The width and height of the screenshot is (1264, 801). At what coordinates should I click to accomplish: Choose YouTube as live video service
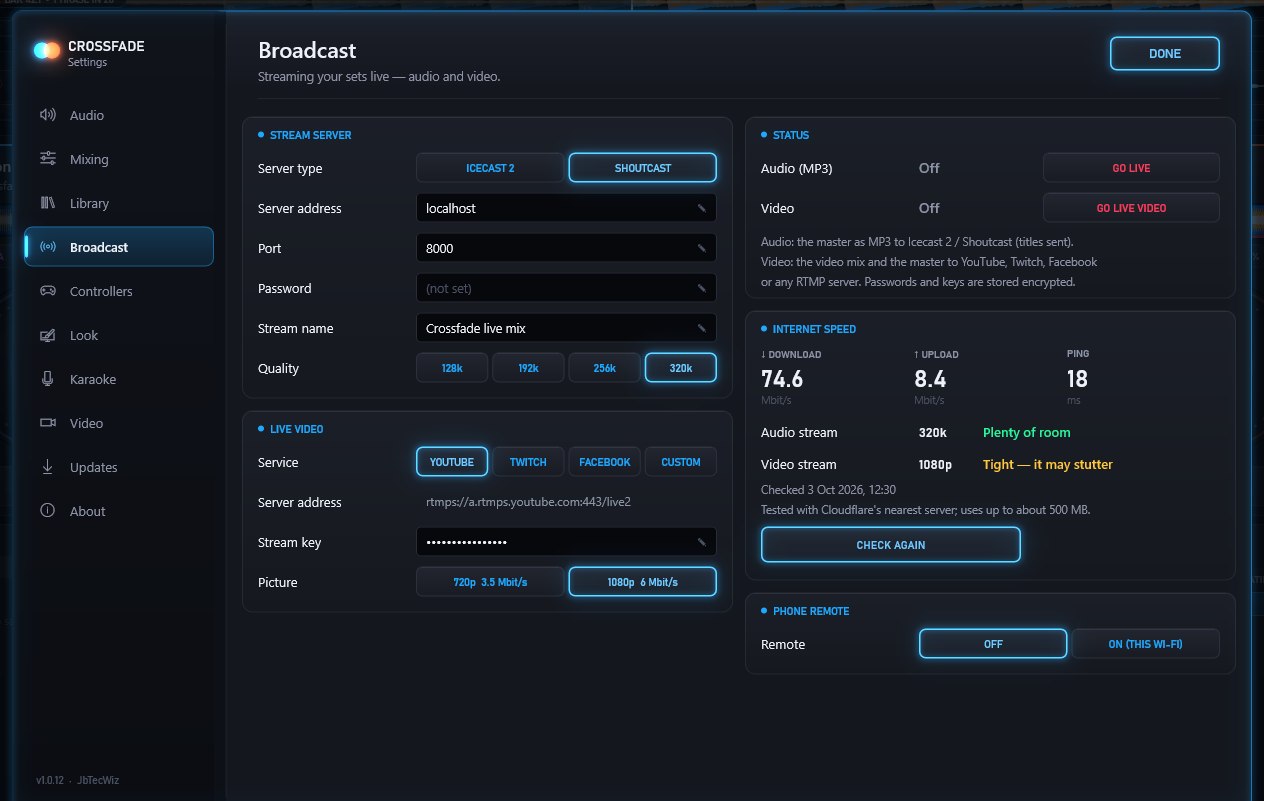click(452, 462)
